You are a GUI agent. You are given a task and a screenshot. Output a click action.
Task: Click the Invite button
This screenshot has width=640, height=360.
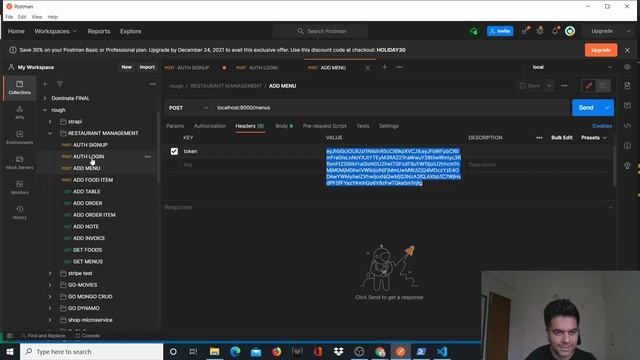[500, 31]
